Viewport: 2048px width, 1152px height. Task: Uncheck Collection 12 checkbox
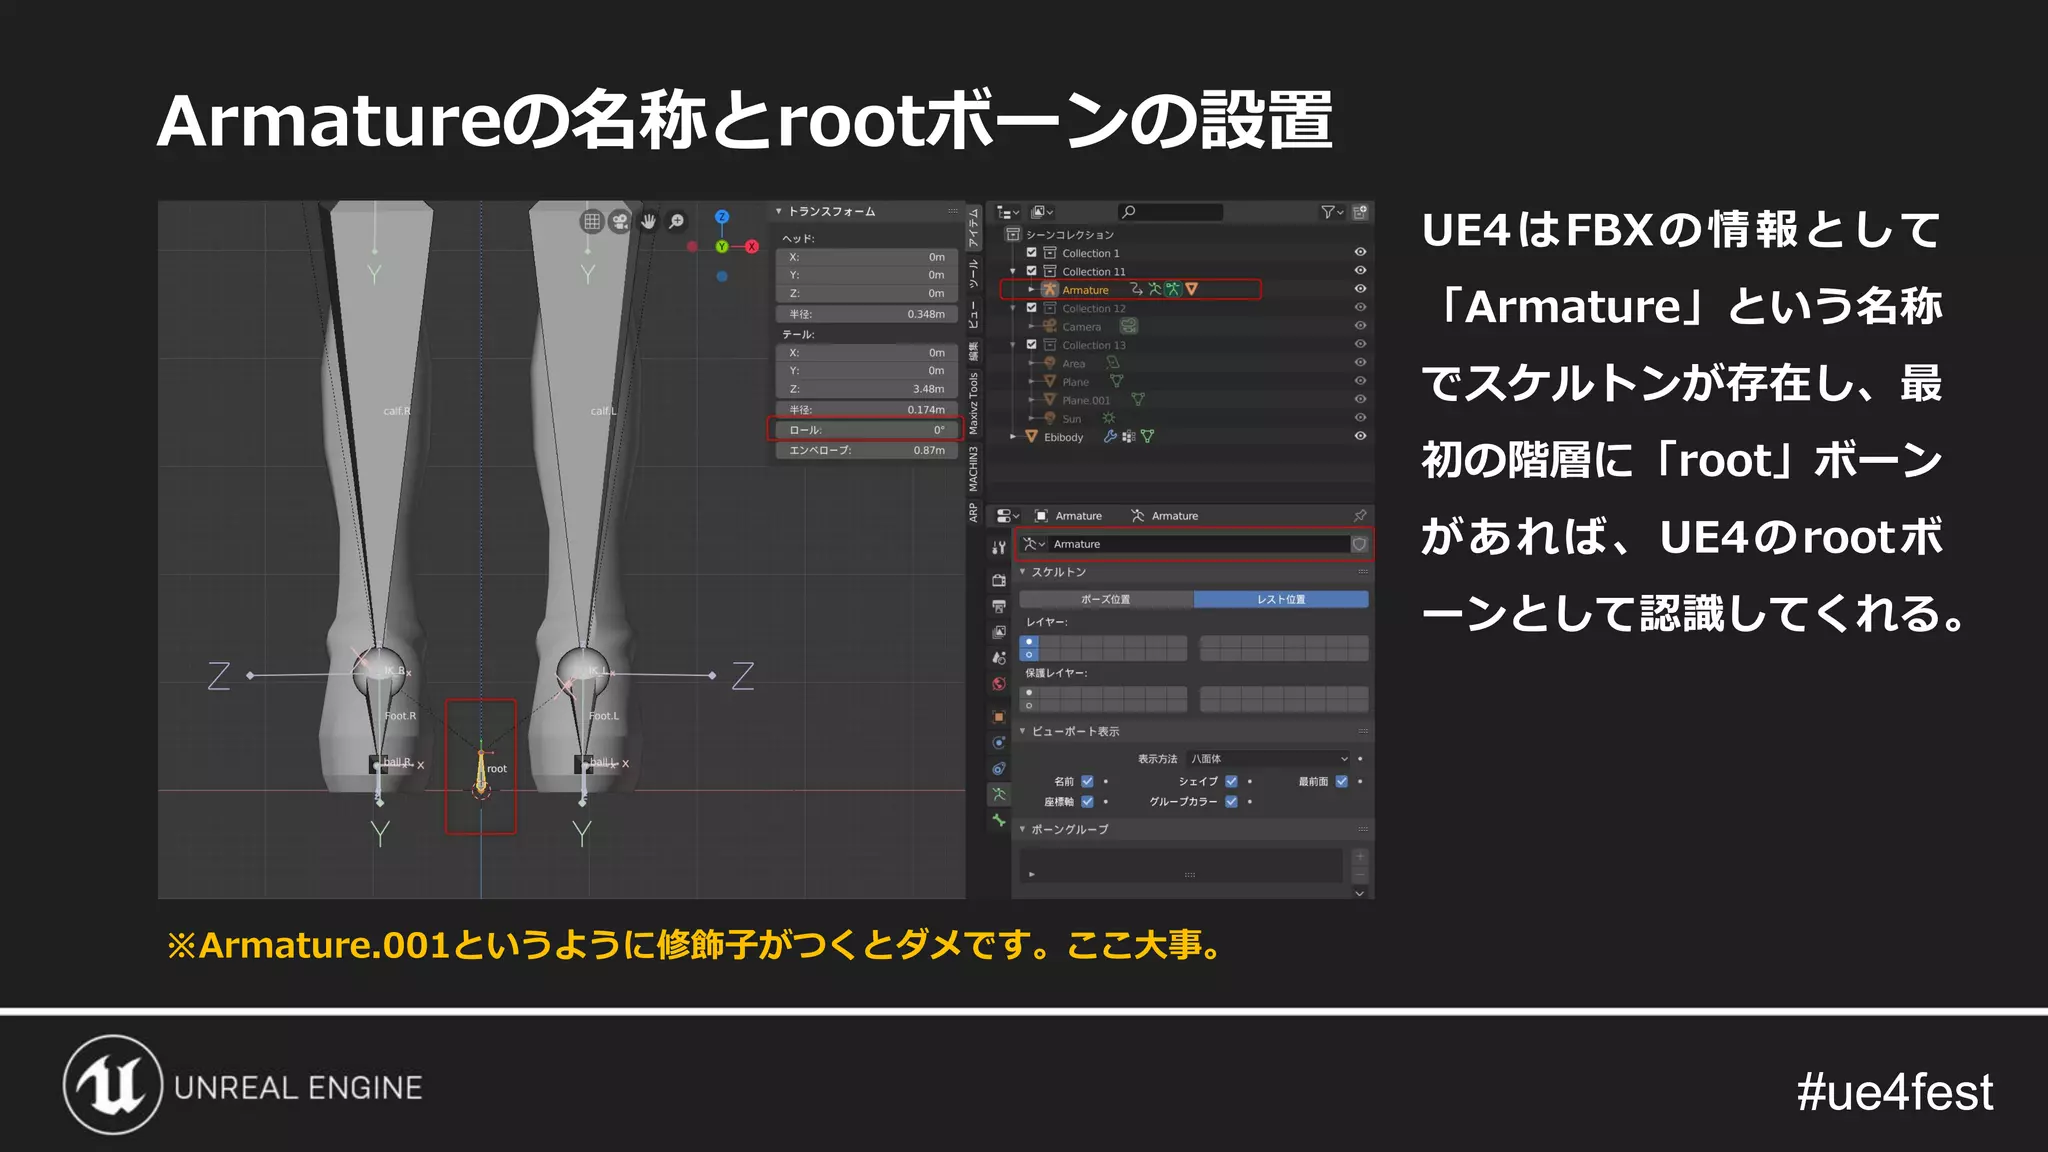[x=1032, y=308]
